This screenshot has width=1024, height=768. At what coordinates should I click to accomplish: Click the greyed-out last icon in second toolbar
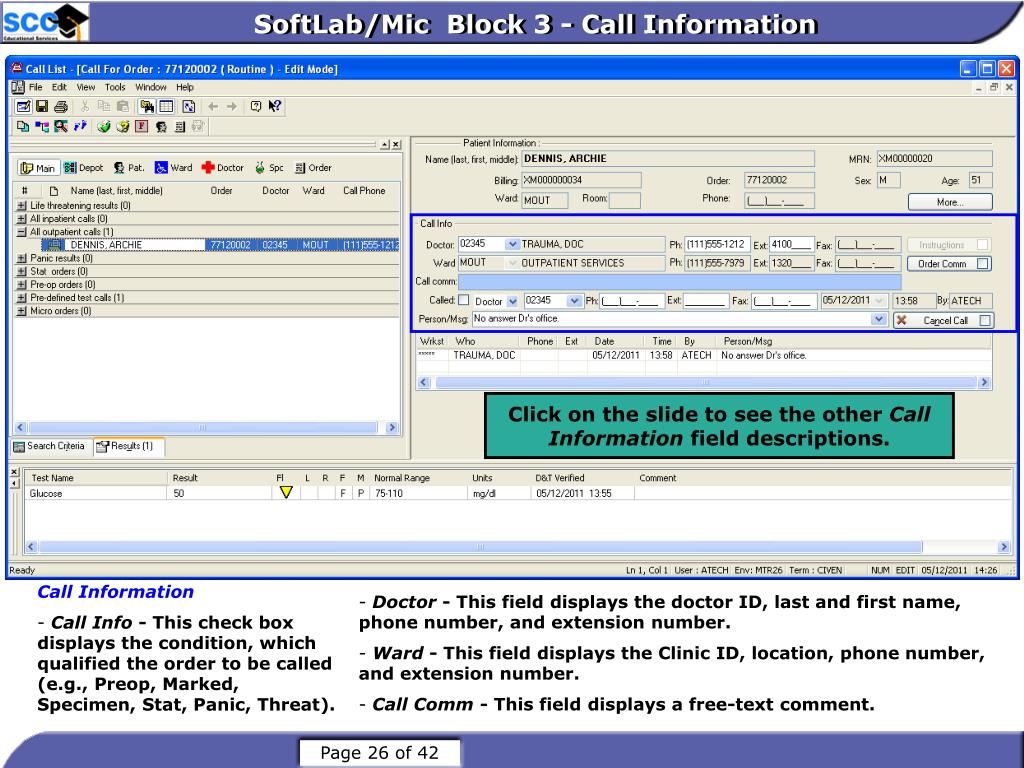point(199,126)
